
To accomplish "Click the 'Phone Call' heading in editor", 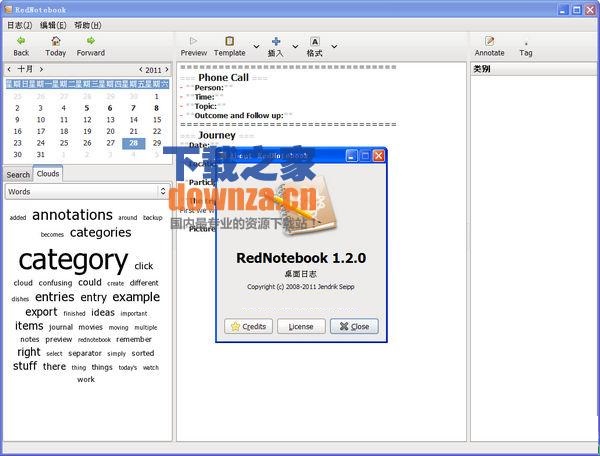I will click(223, 78).
